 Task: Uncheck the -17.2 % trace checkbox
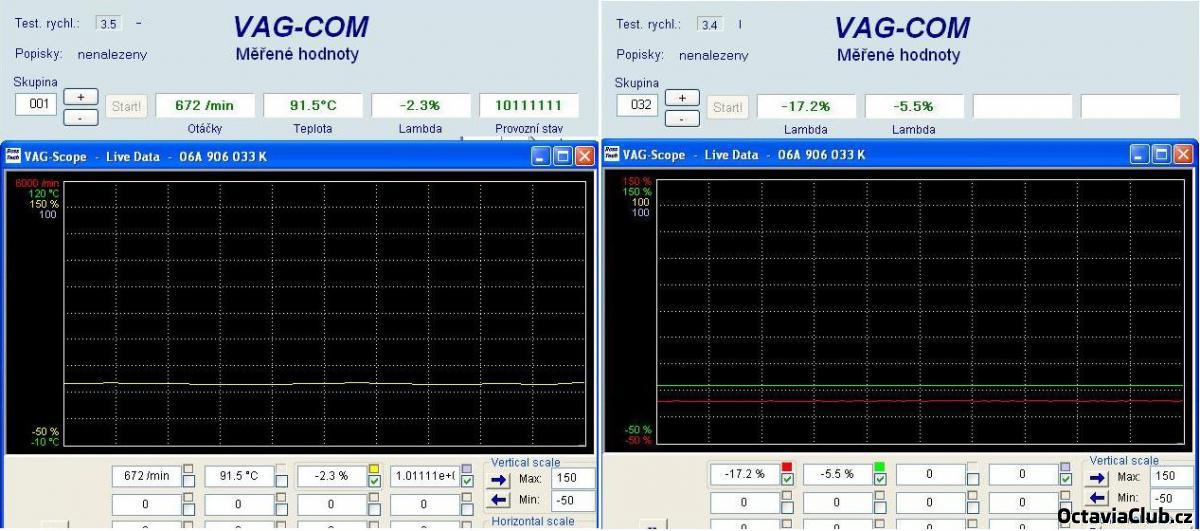[787, 480]
